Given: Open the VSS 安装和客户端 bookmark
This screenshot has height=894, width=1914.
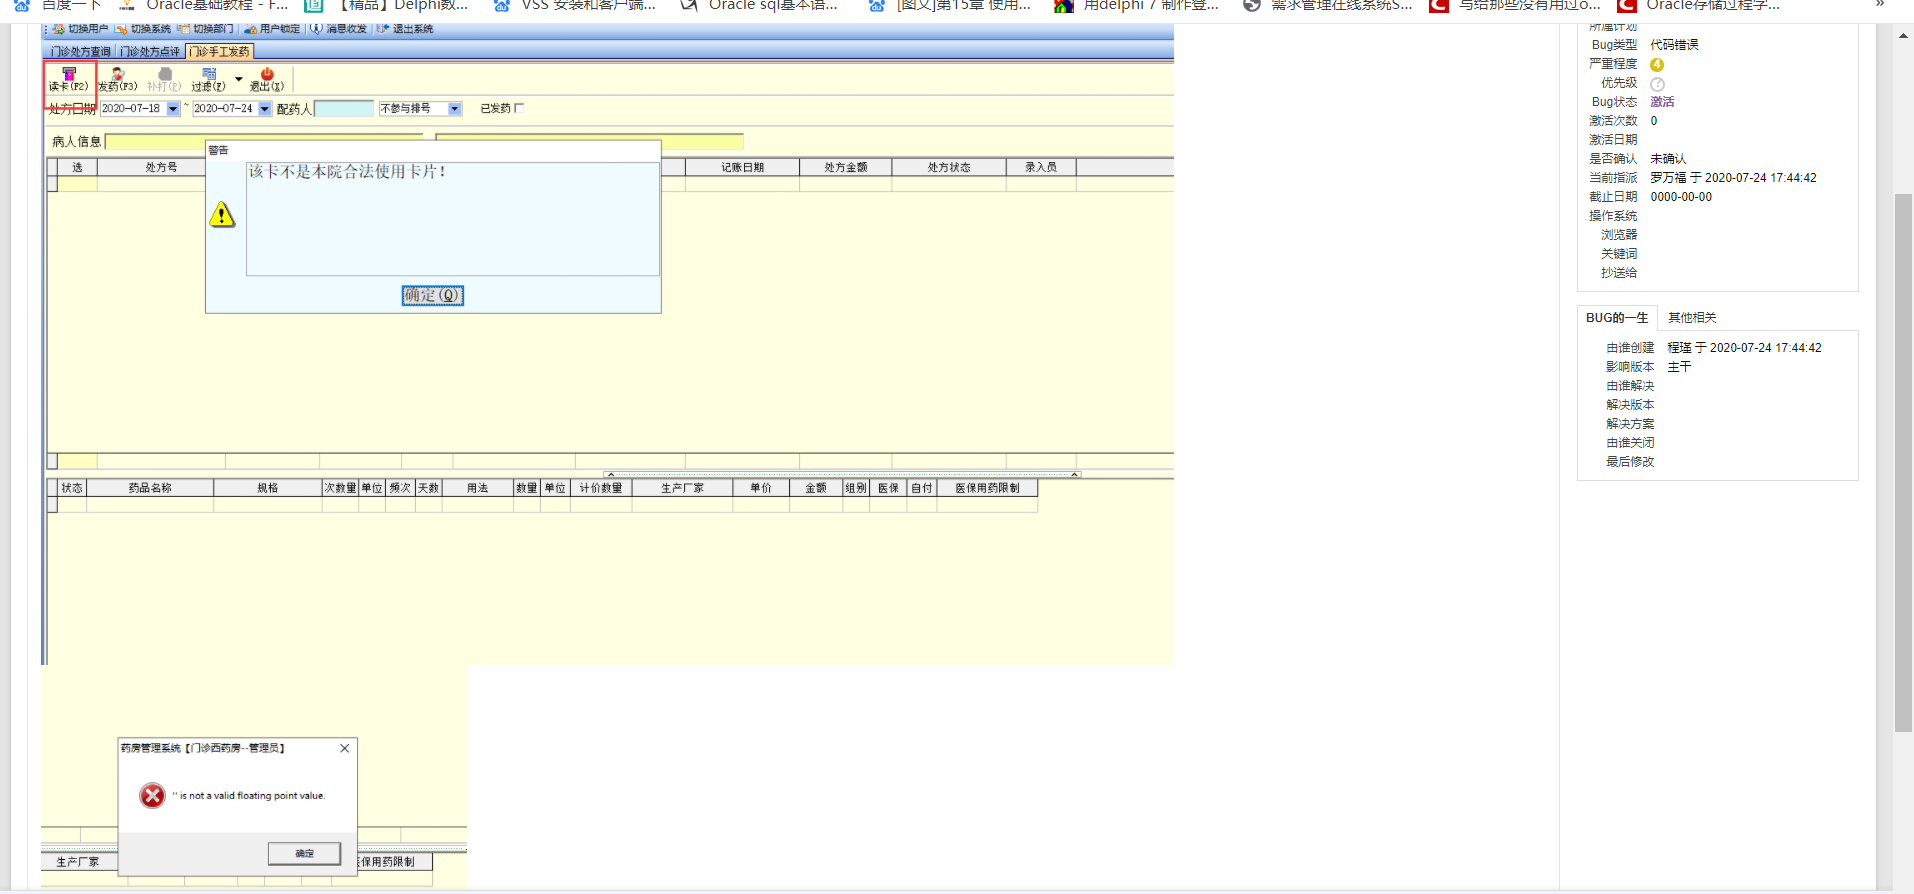Looking at the screenshot, I should click(x=575, y=5).
